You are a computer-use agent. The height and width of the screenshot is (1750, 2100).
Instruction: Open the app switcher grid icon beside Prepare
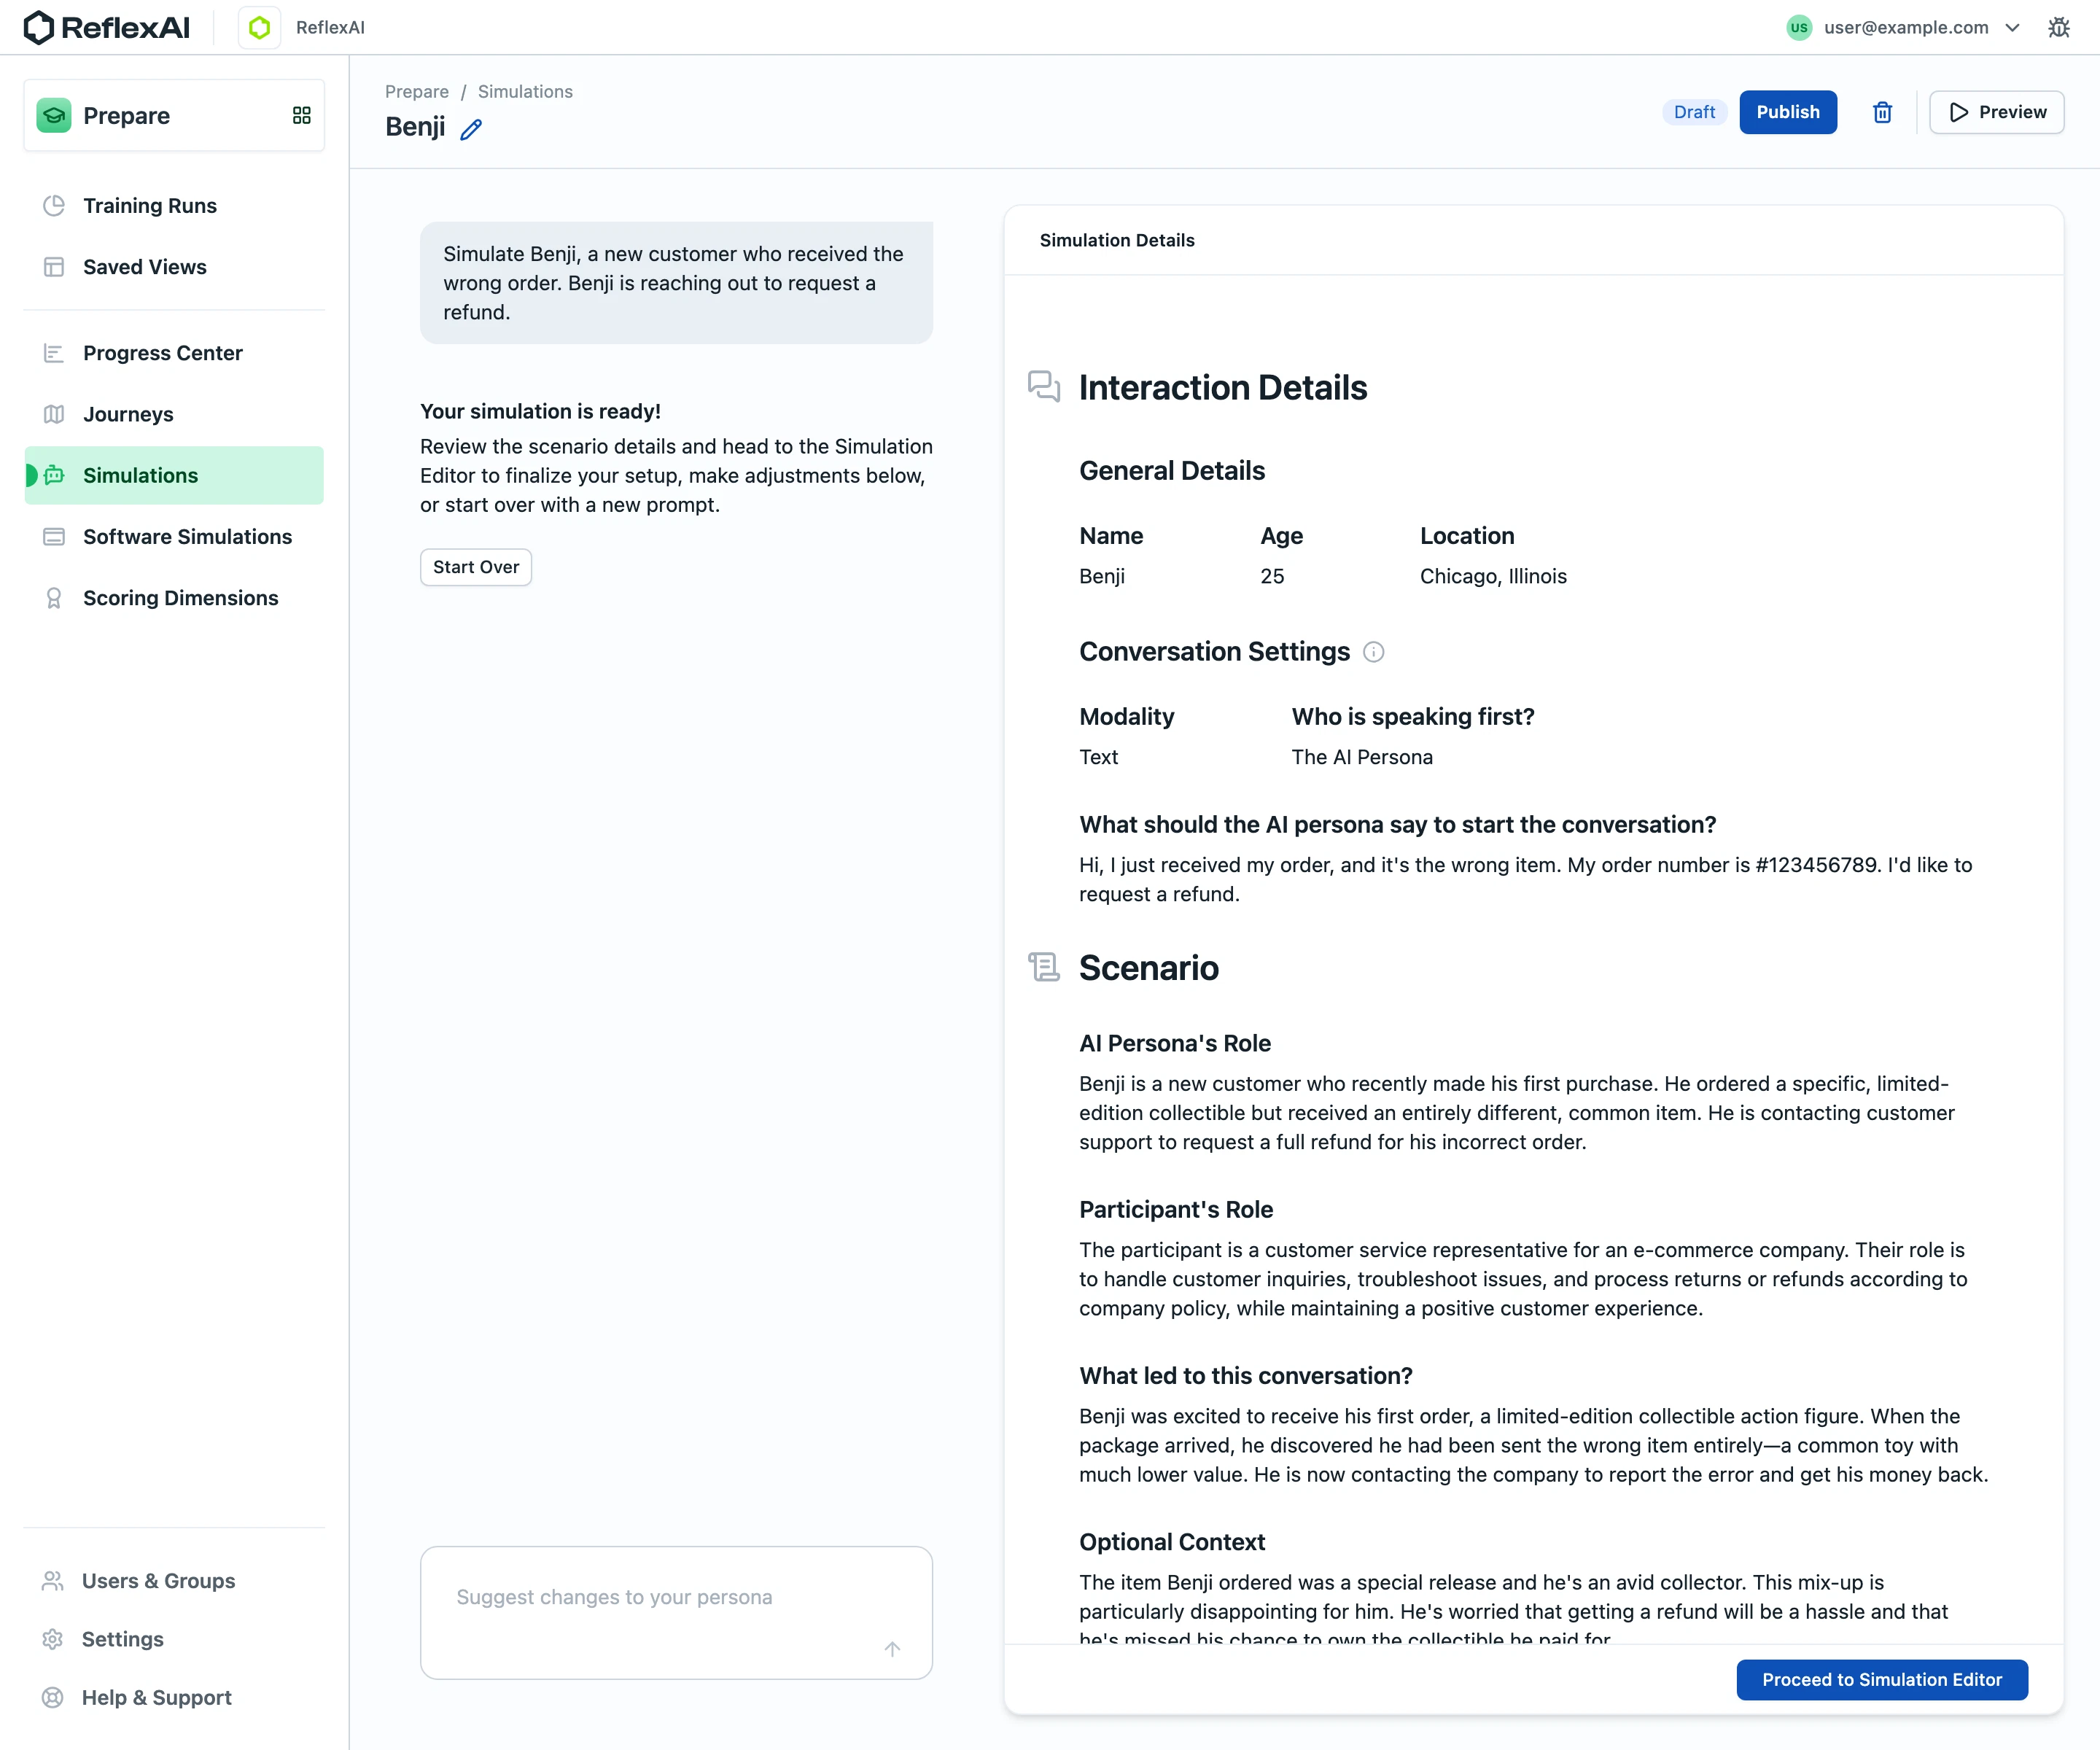click(301, 115)
